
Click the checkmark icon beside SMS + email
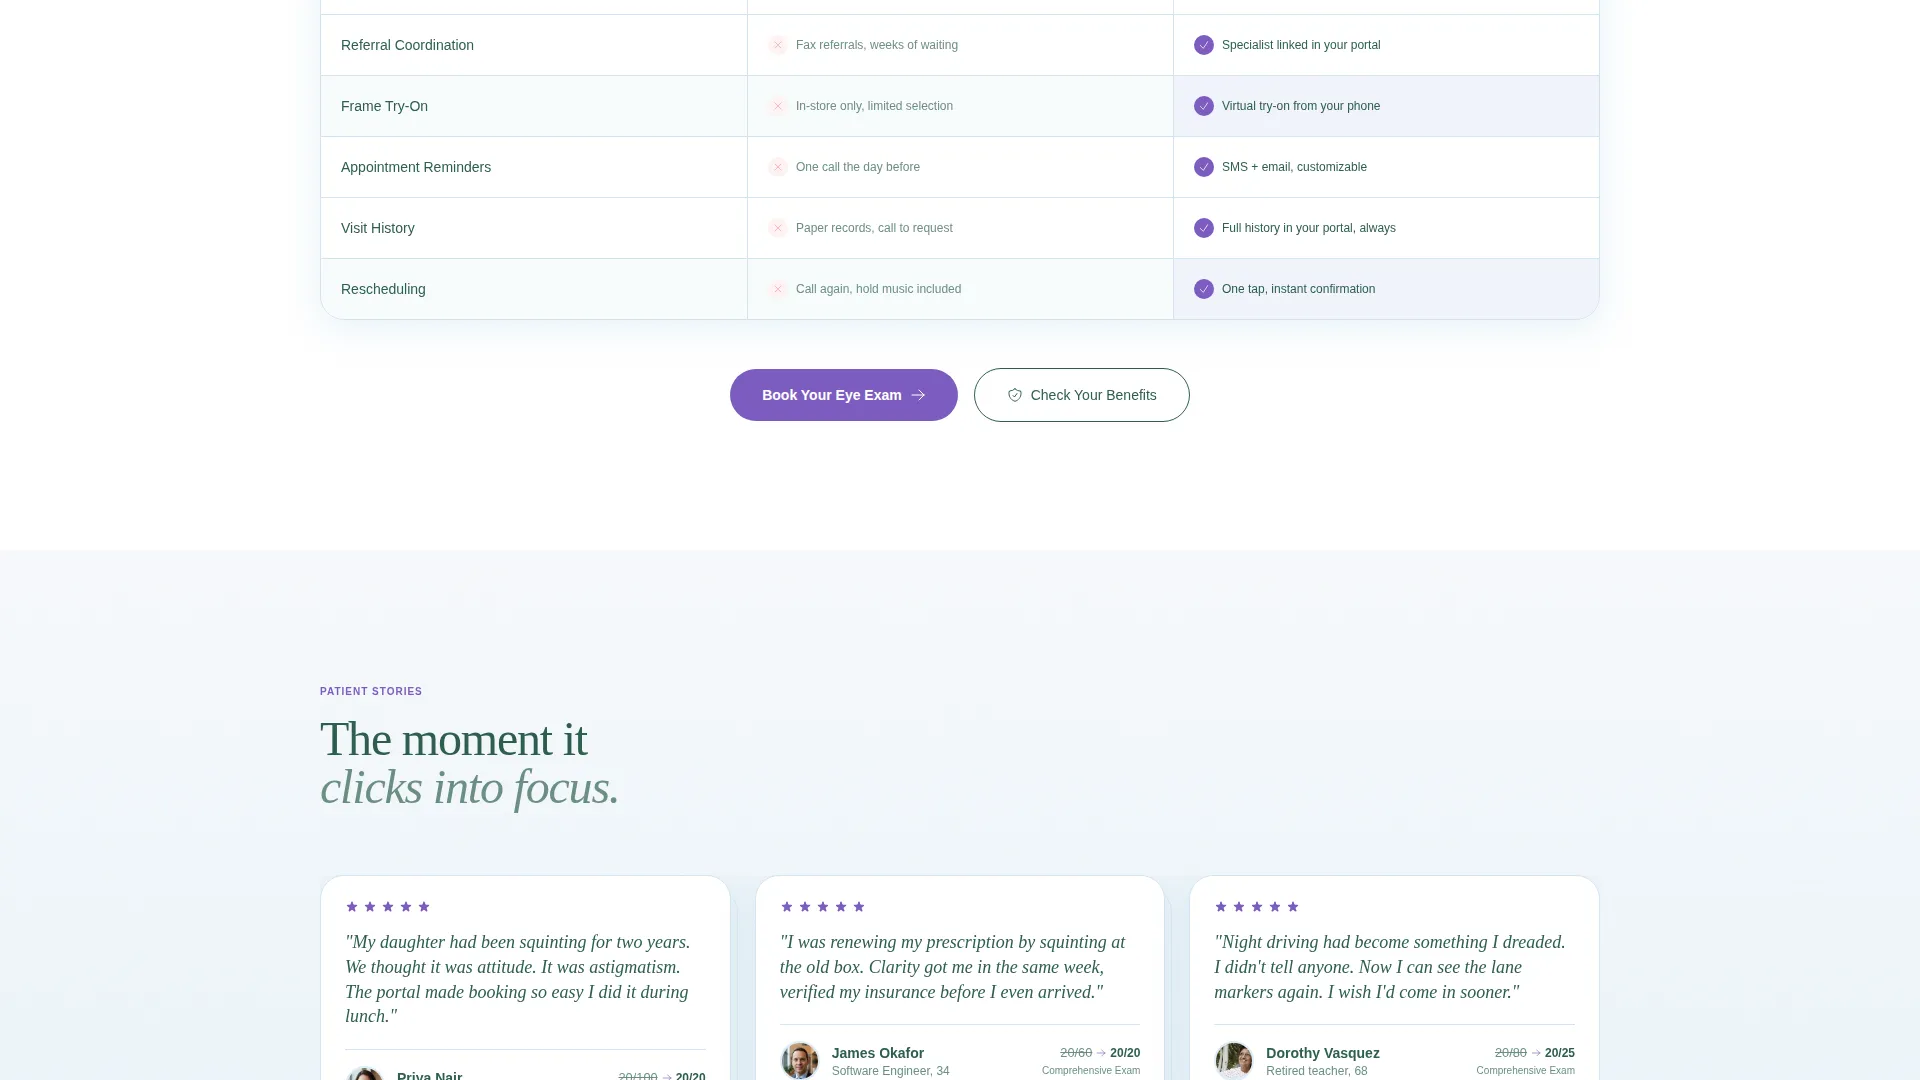1204,167
